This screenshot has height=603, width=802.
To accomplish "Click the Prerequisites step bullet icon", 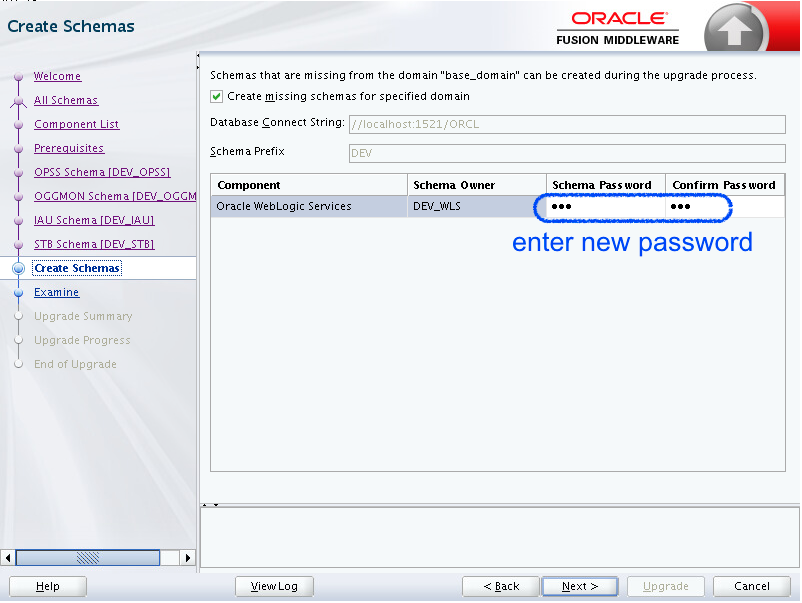I will [x=18, y=148].
